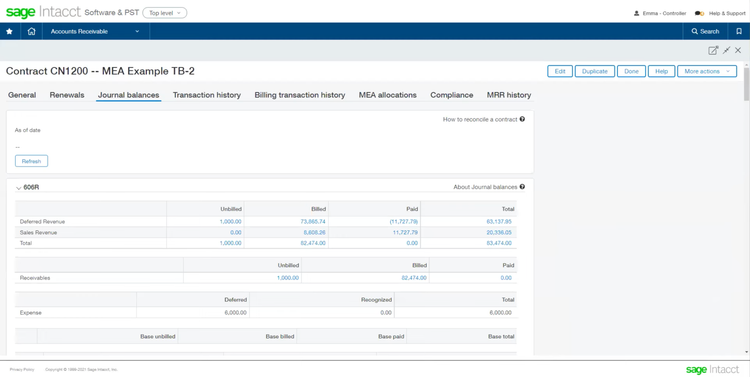Open About Journal balances link
This screenshot has height=377, width=750.
click(485, 187)
